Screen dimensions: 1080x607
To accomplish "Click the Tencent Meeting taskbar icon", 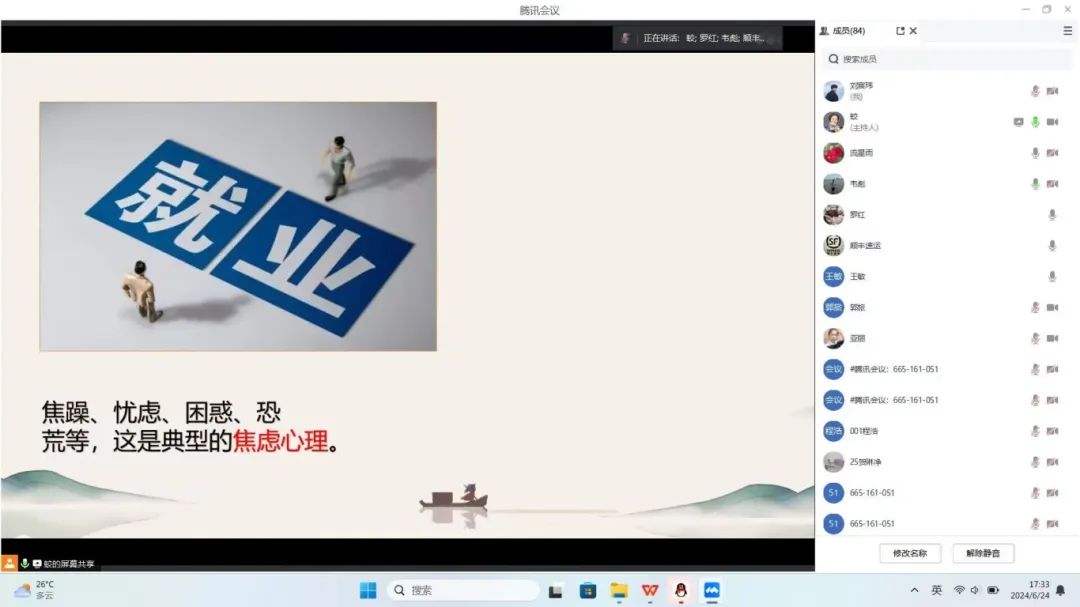I will 712,590.
